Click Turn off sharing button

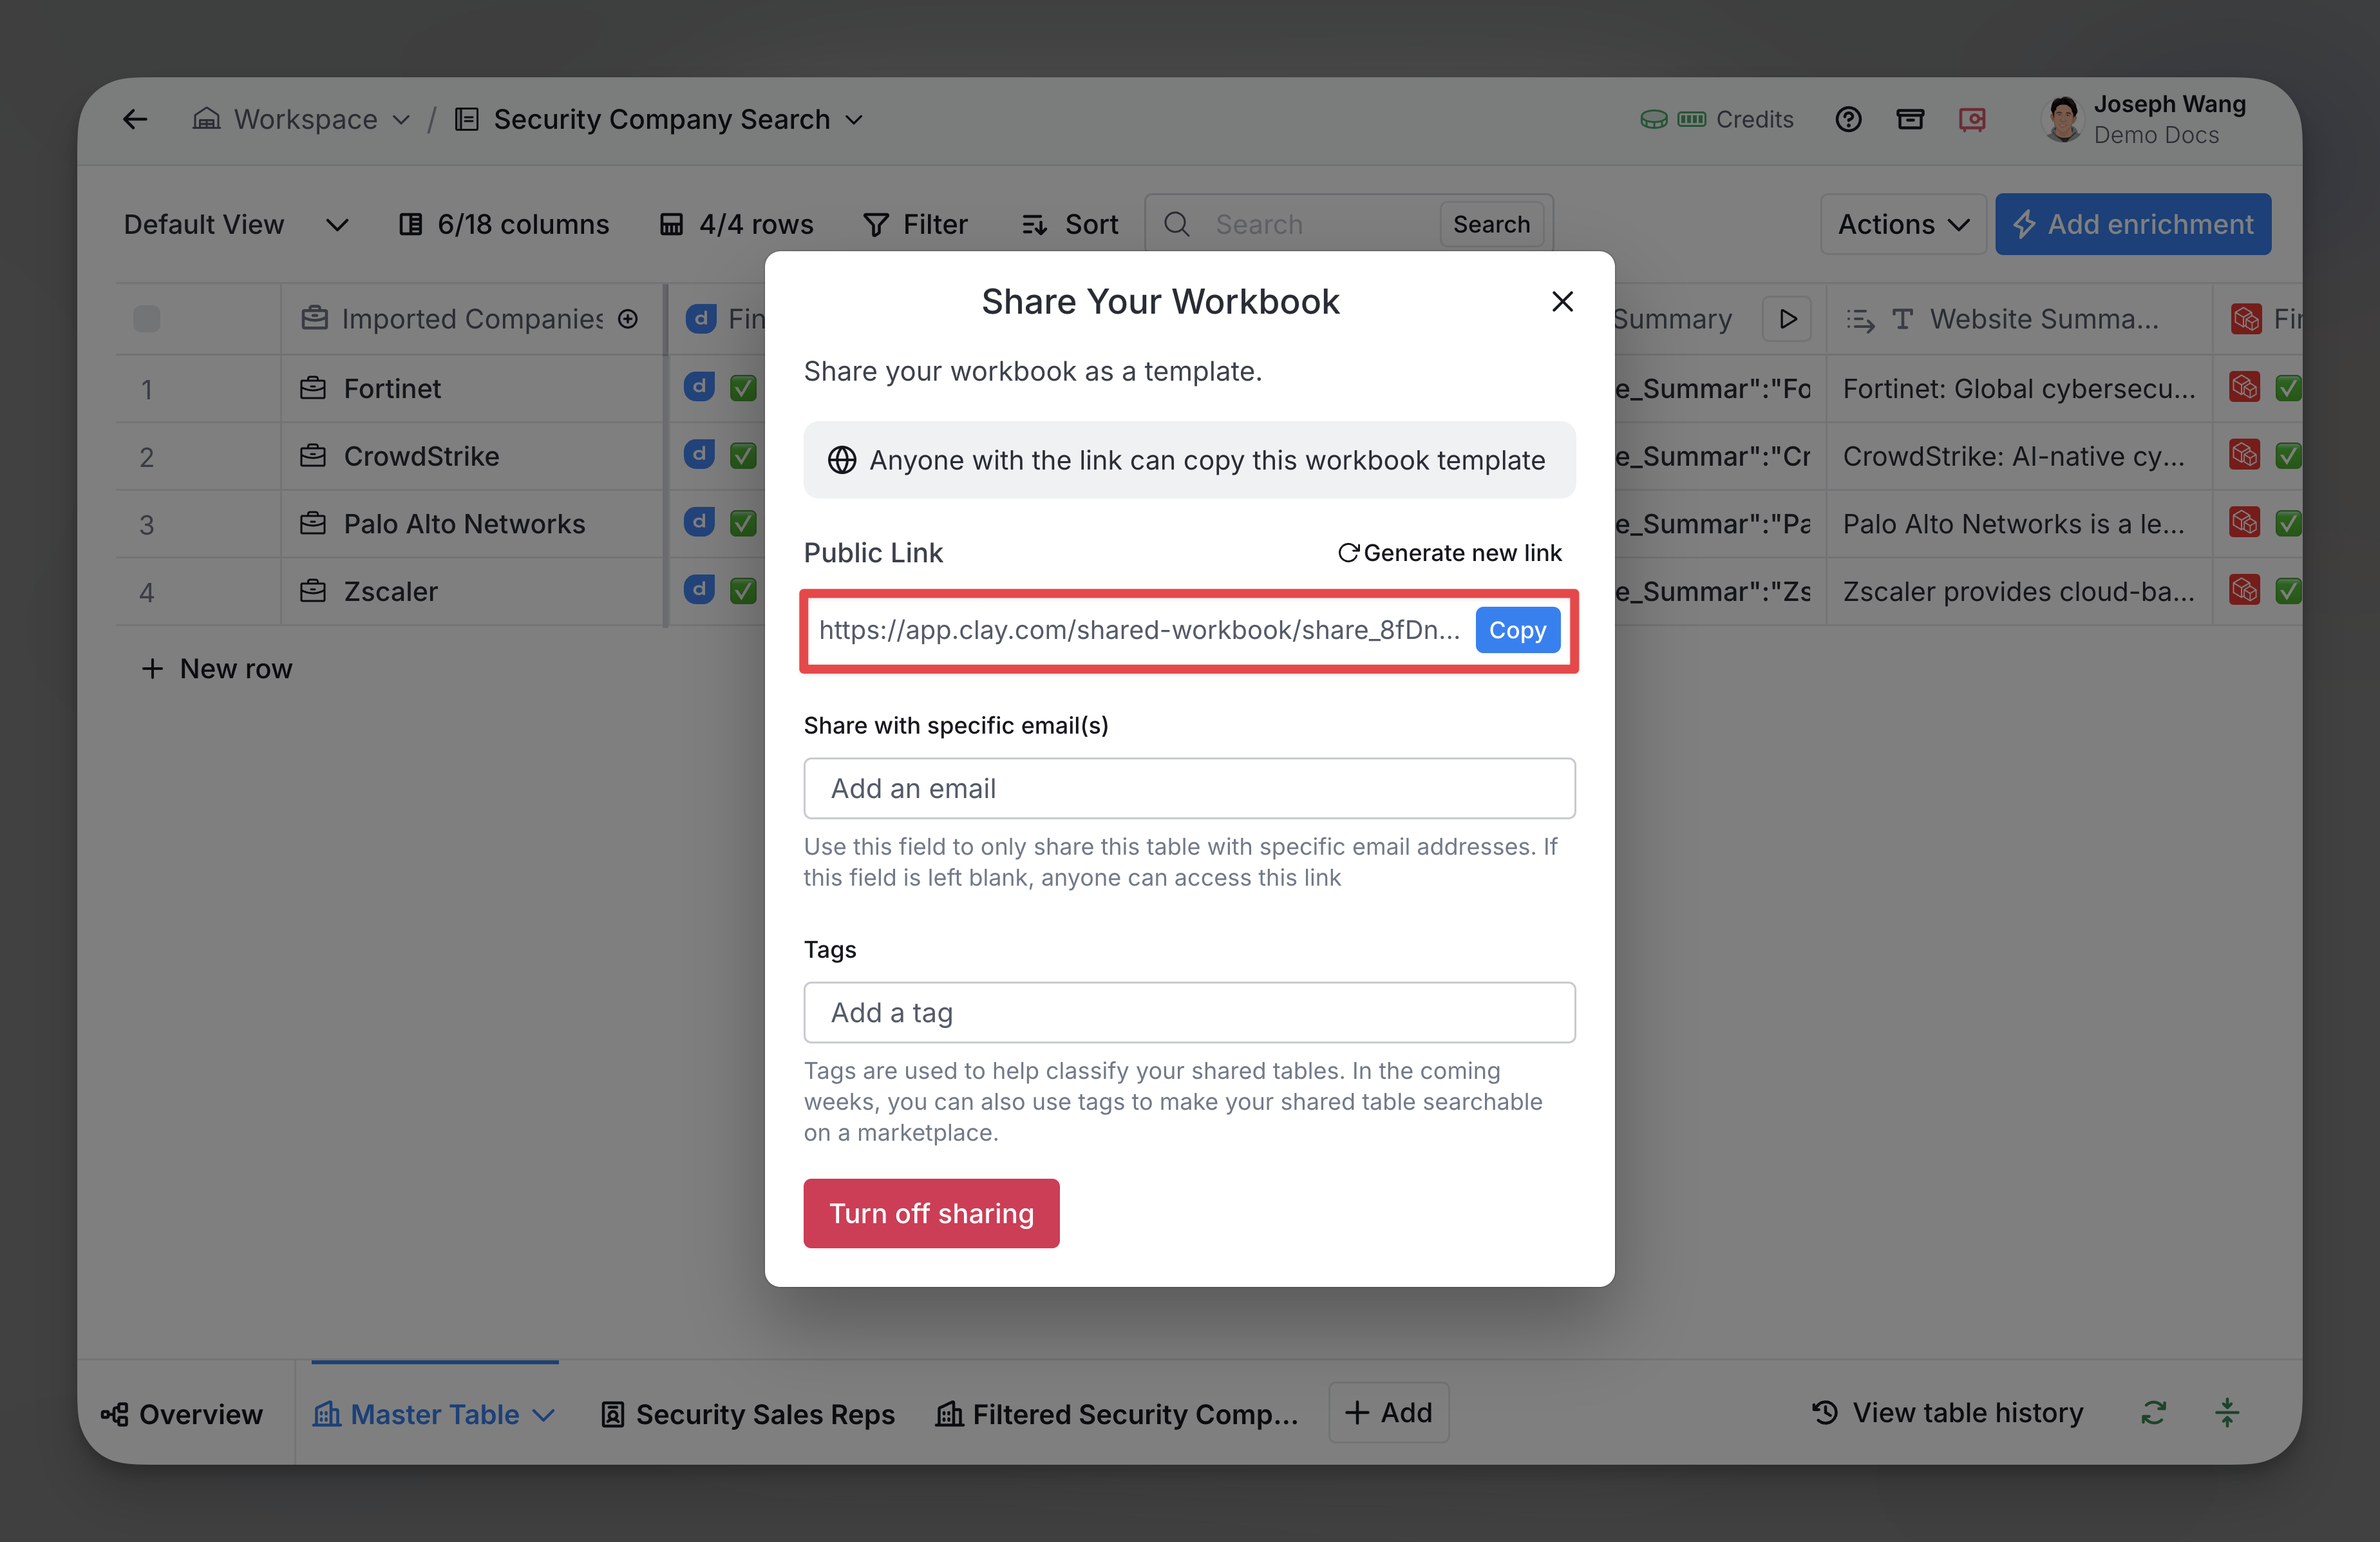pyautogui.click(x=931, y=1213)
